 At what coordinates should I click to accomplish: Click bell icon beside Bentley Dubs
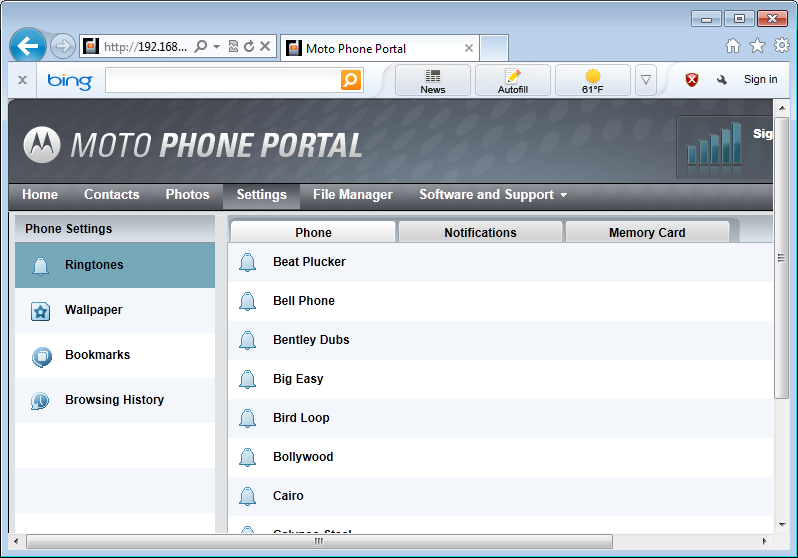[247, 340]
